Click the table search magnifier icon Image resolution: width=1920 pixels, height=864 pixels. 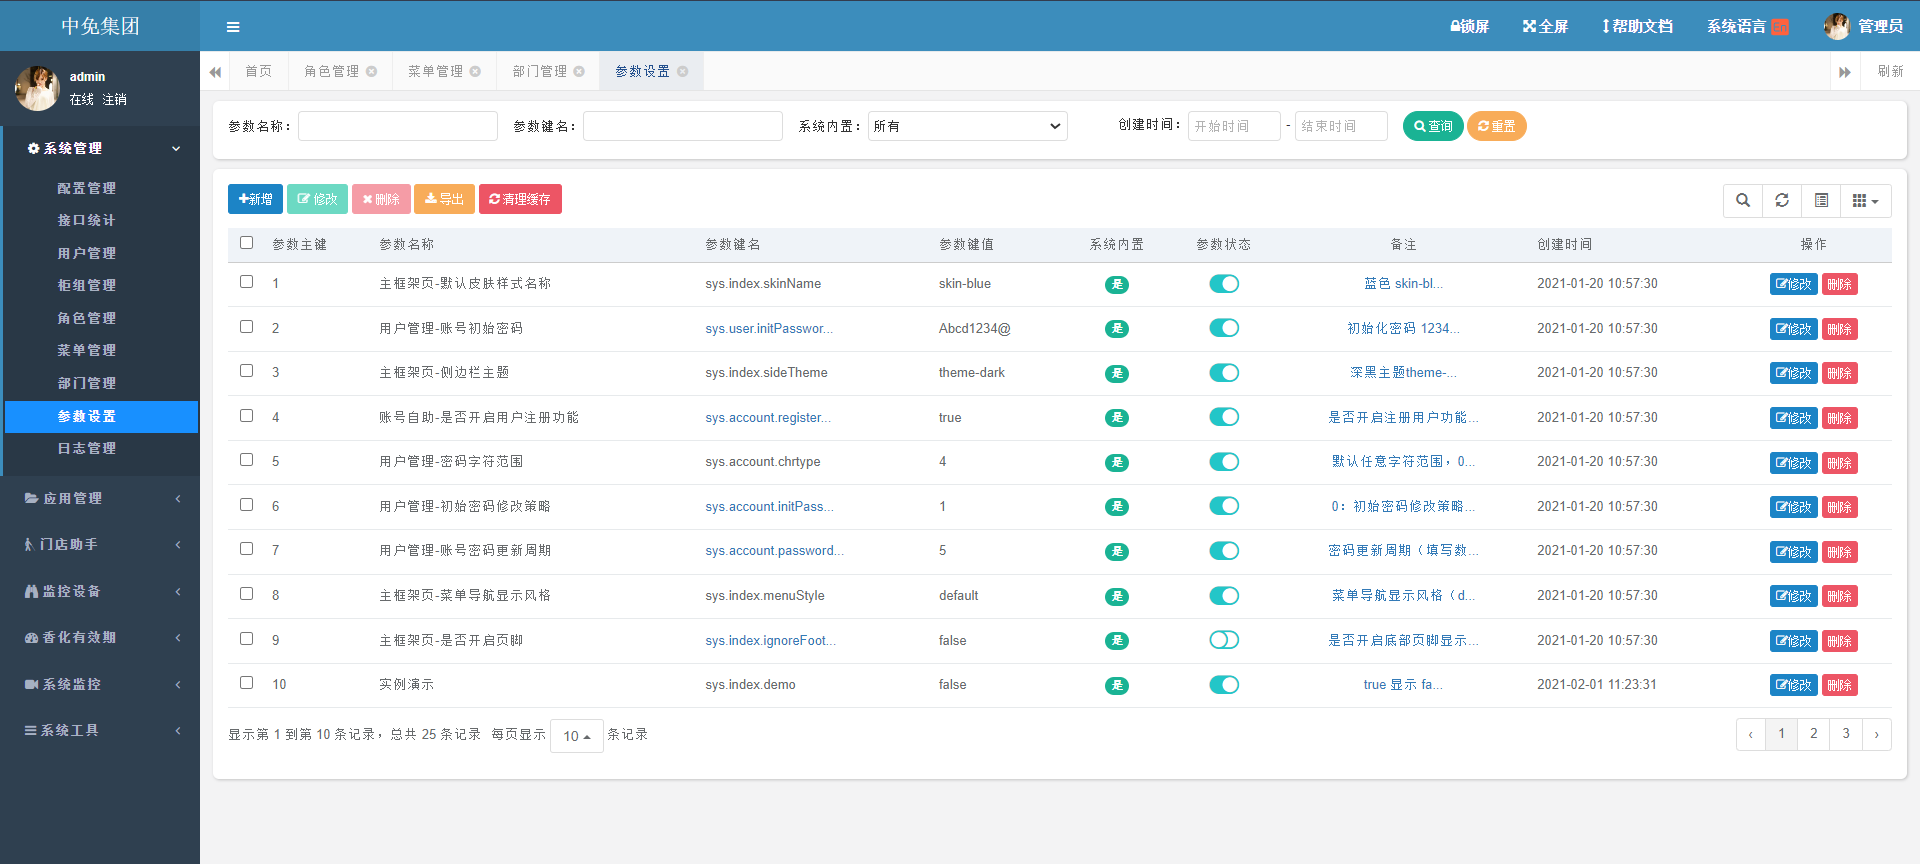(1743, 200)
